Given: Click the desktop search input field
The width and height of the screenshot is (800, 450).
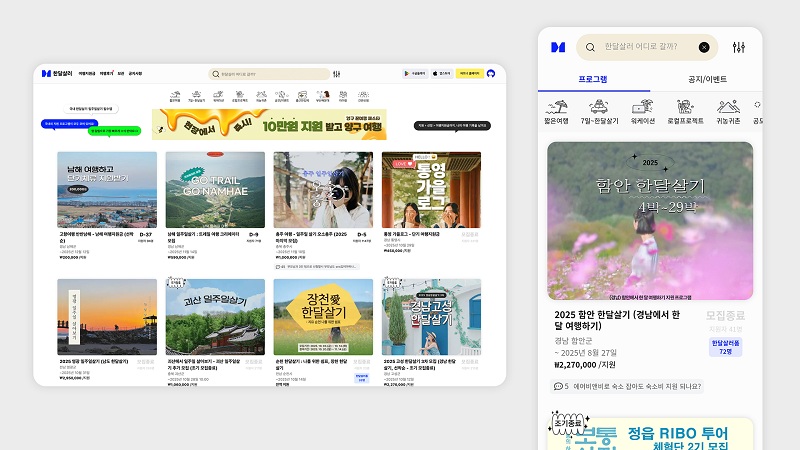Looking at the screenshot, I should pyautogui.click(x=270, y=73).
